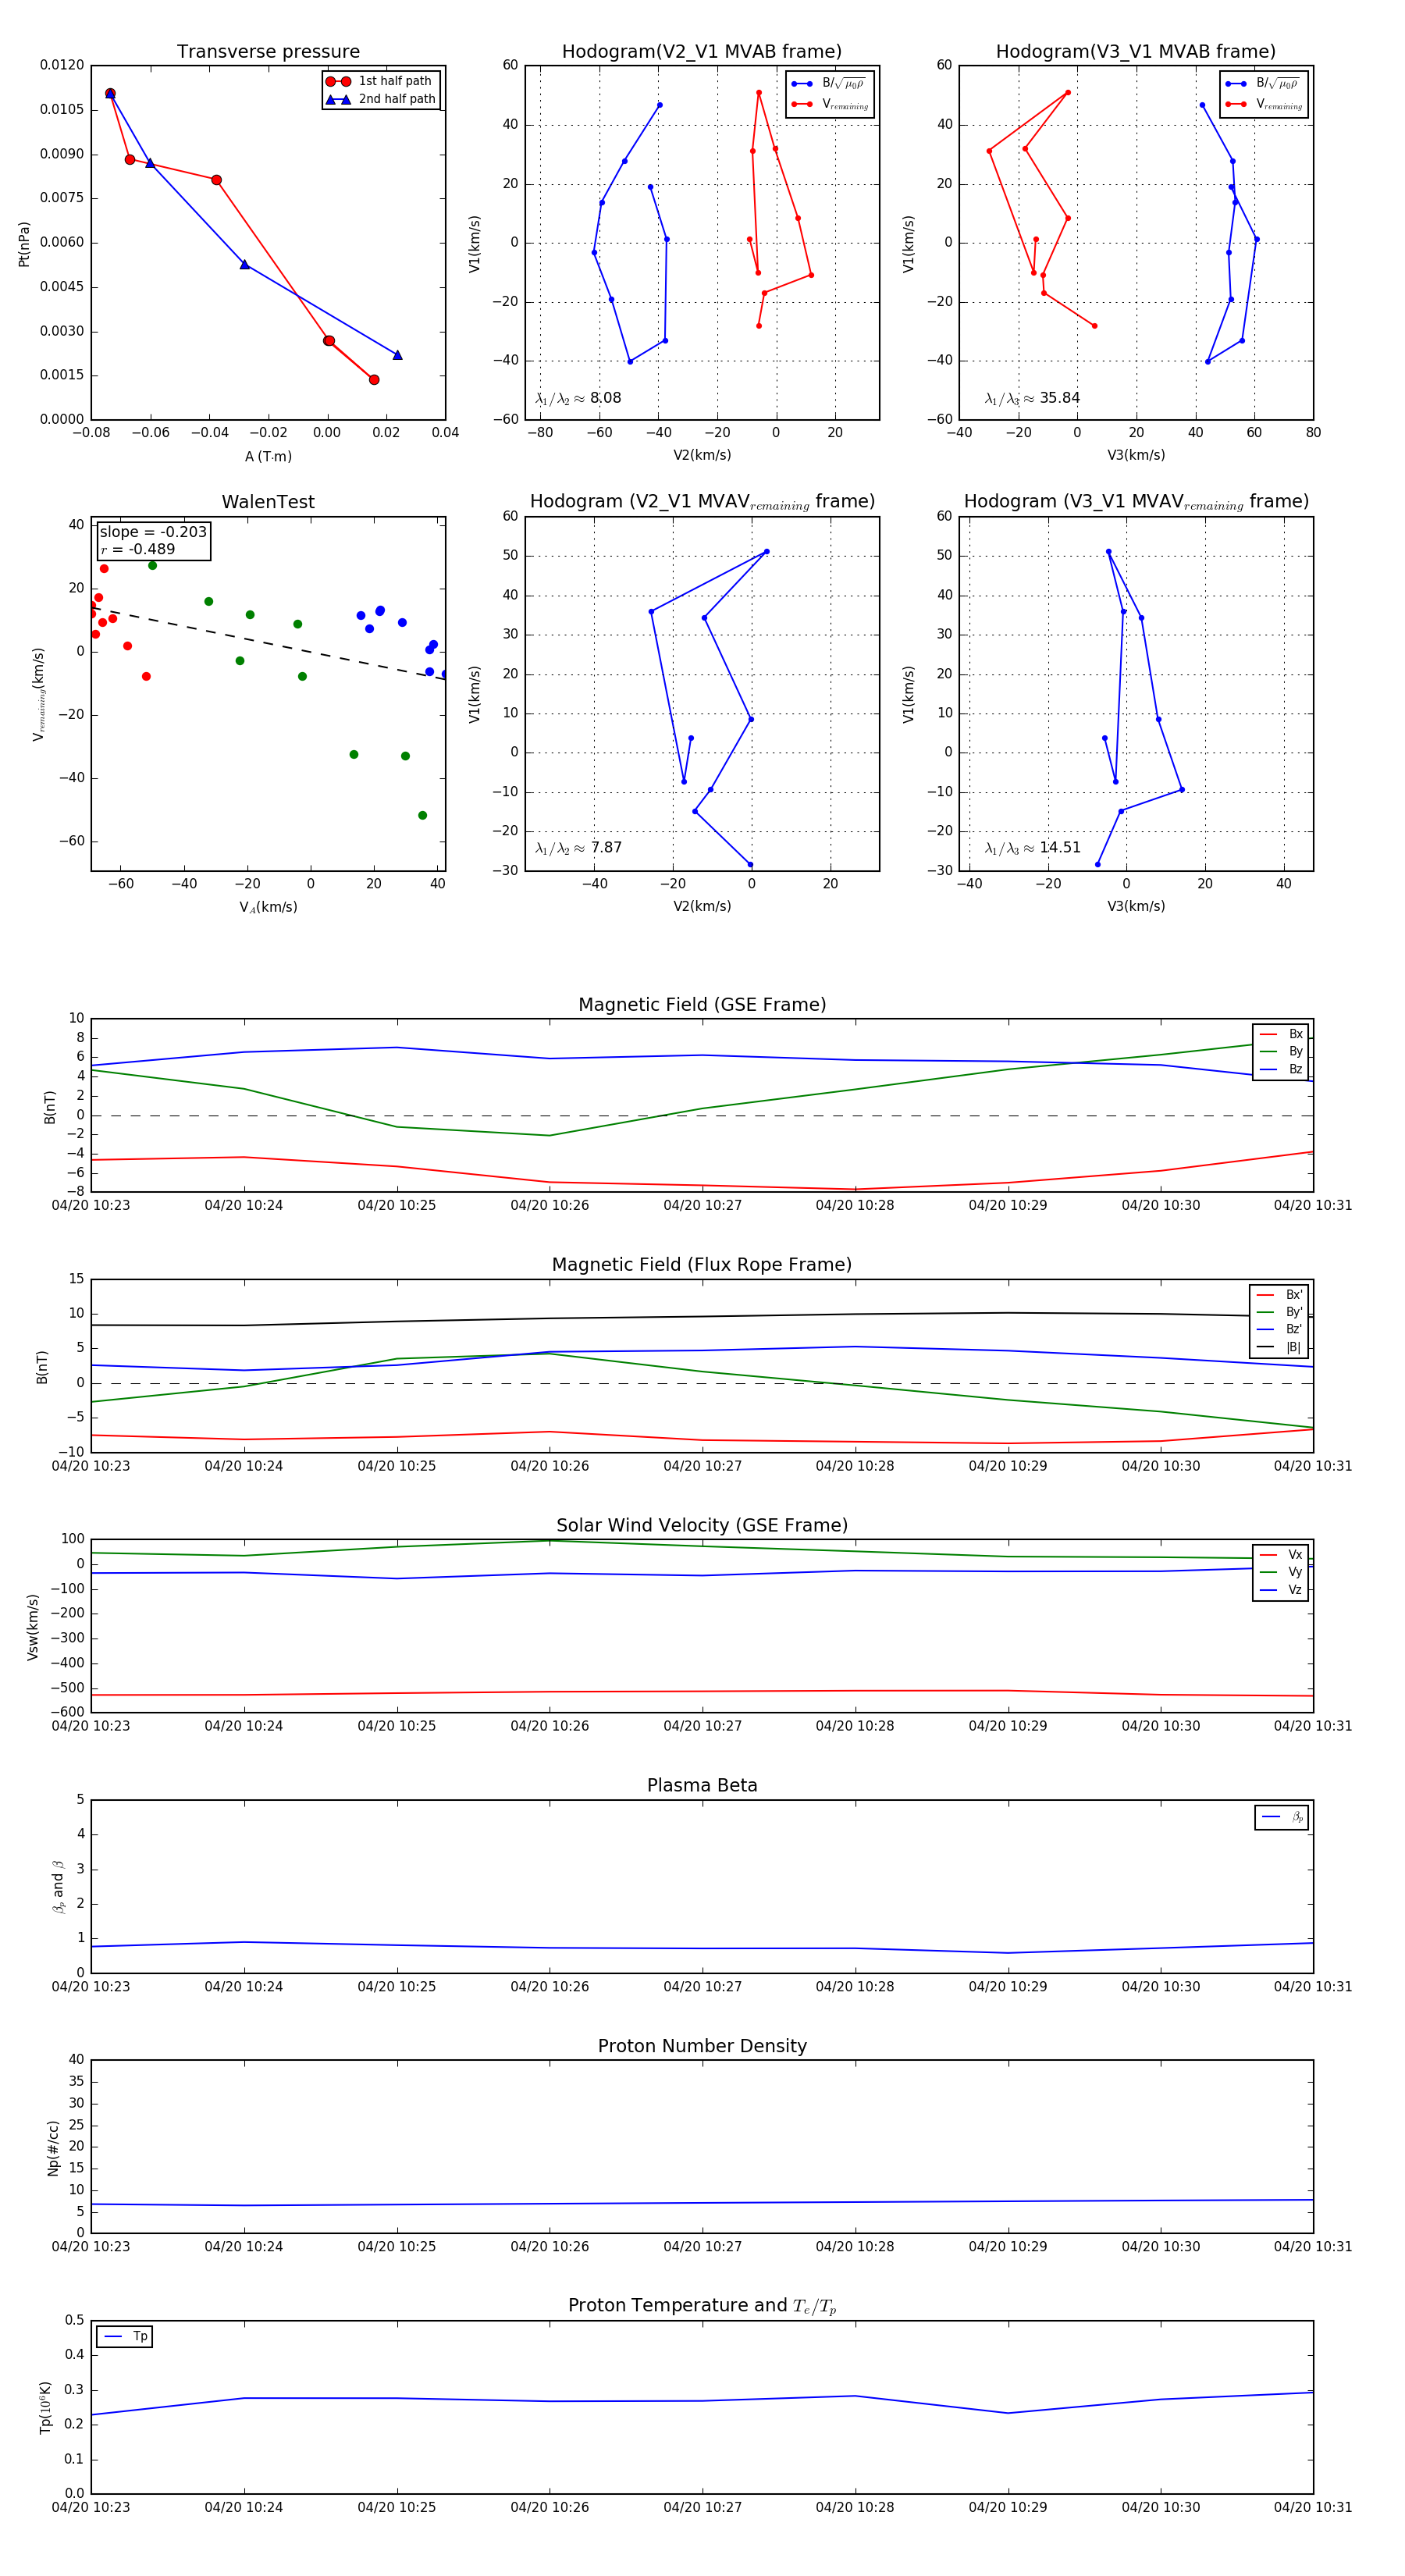
Task: Select the Tp legend entry
Action: point(125,2336)
